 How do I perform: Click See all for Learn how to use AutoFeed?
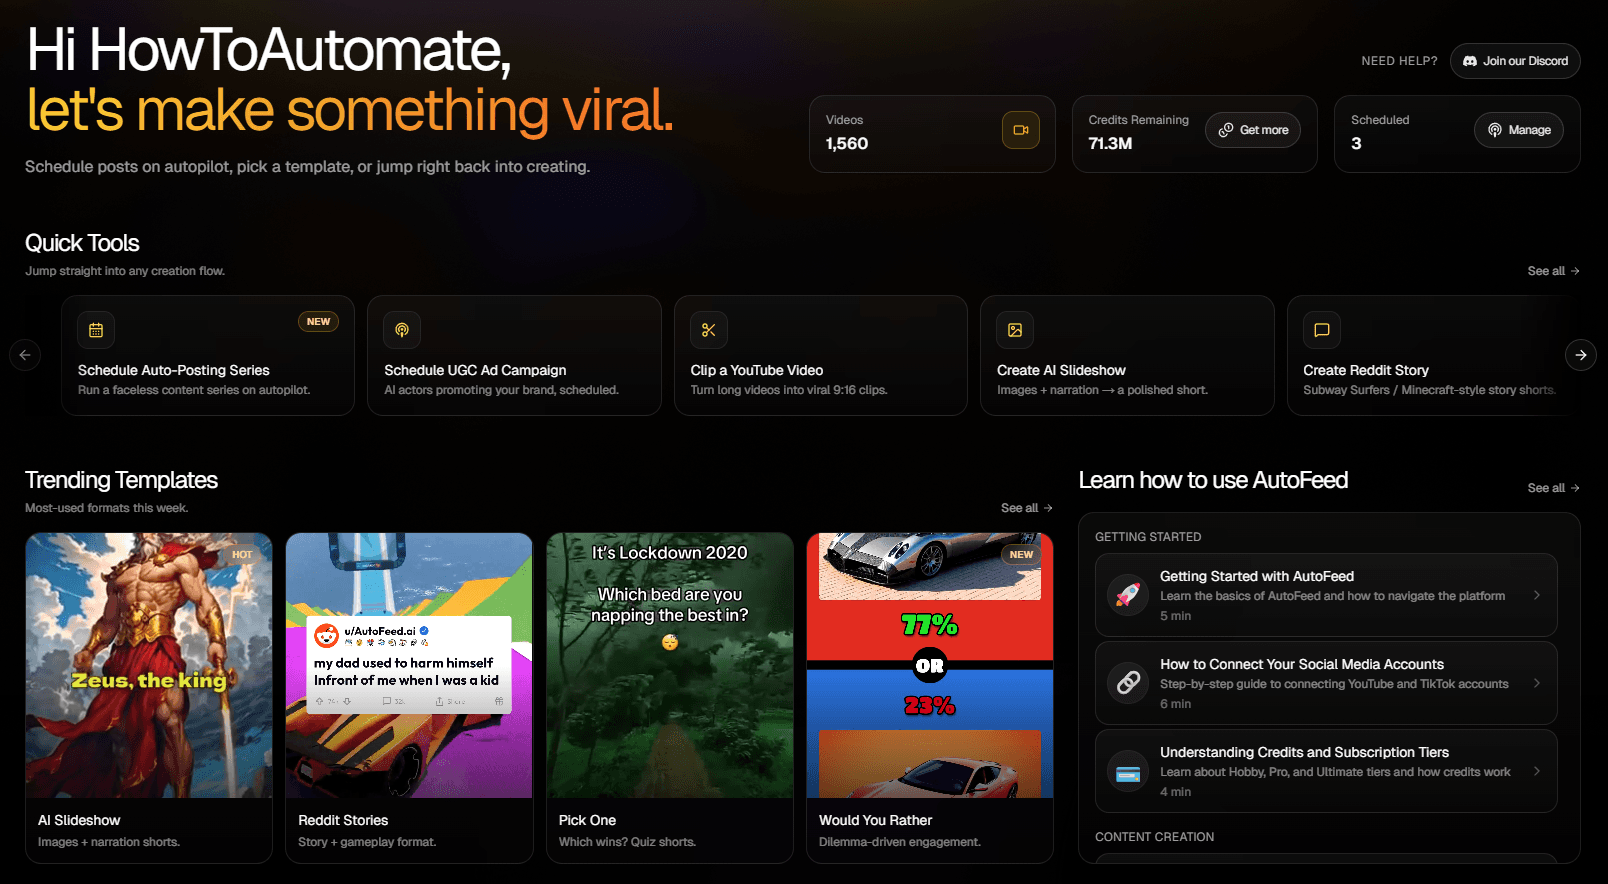coord(1553,488)
